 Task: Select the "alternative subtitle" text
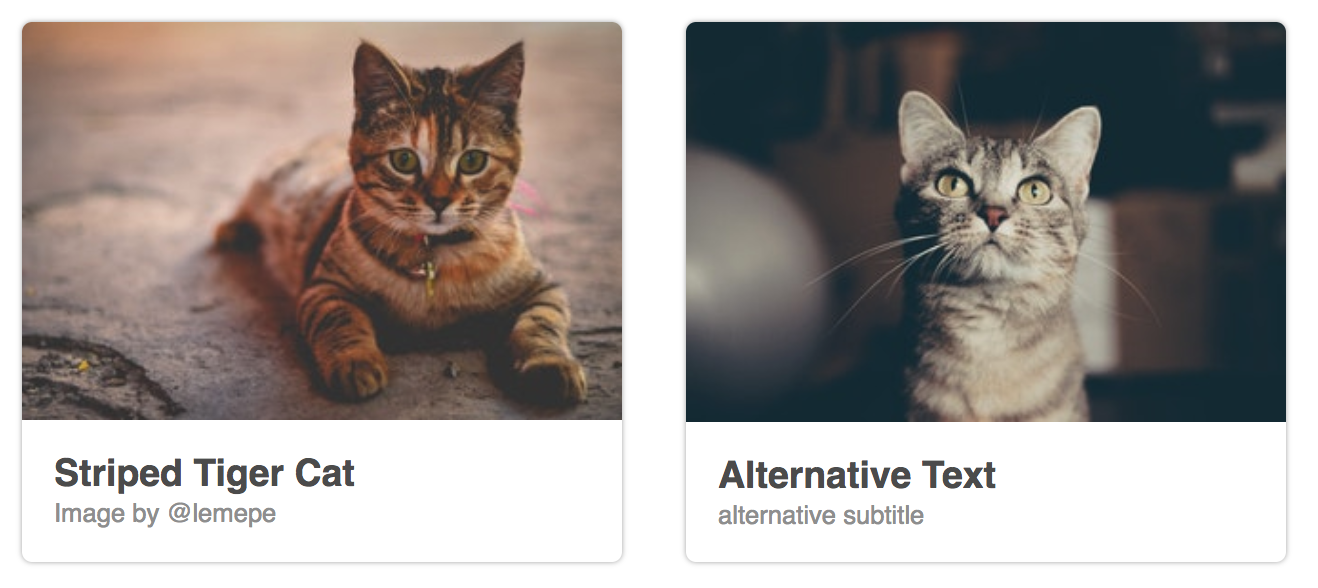point(821,516)
